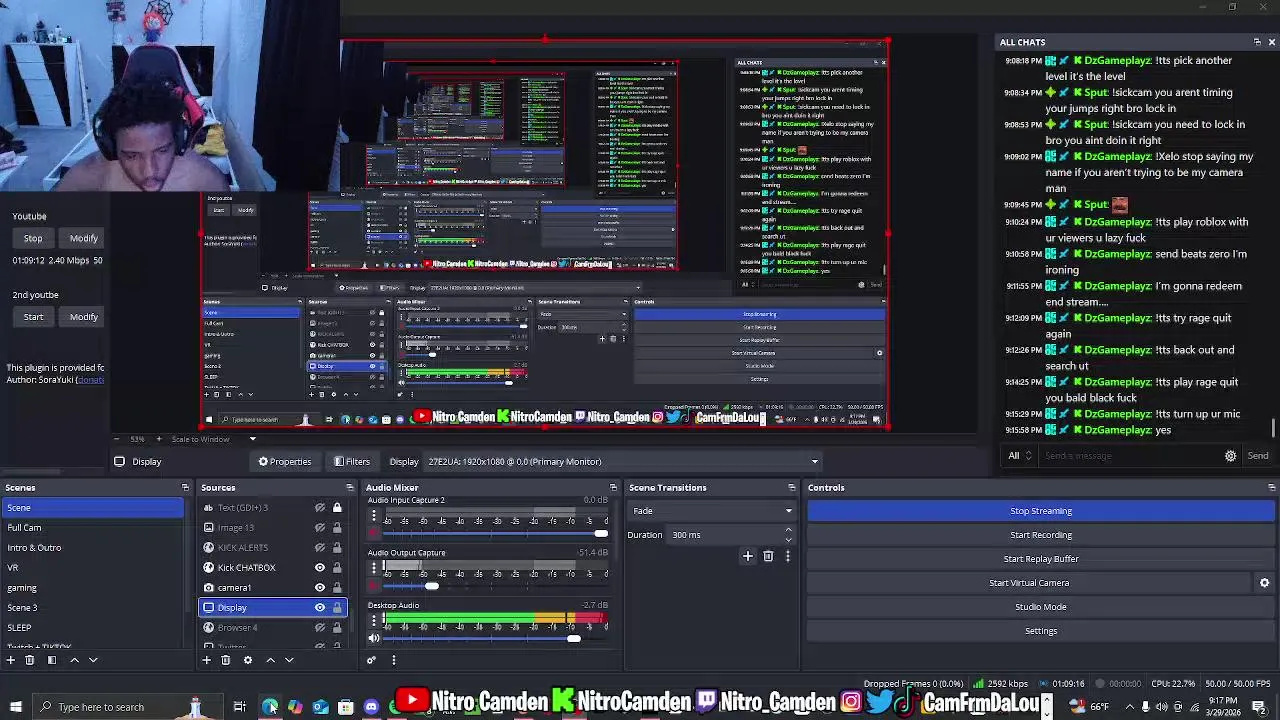Unlock the Text (GDI+) 3 source
Image resolution: width=1280 pixels, height=720 pixels.
coord(337,508)
